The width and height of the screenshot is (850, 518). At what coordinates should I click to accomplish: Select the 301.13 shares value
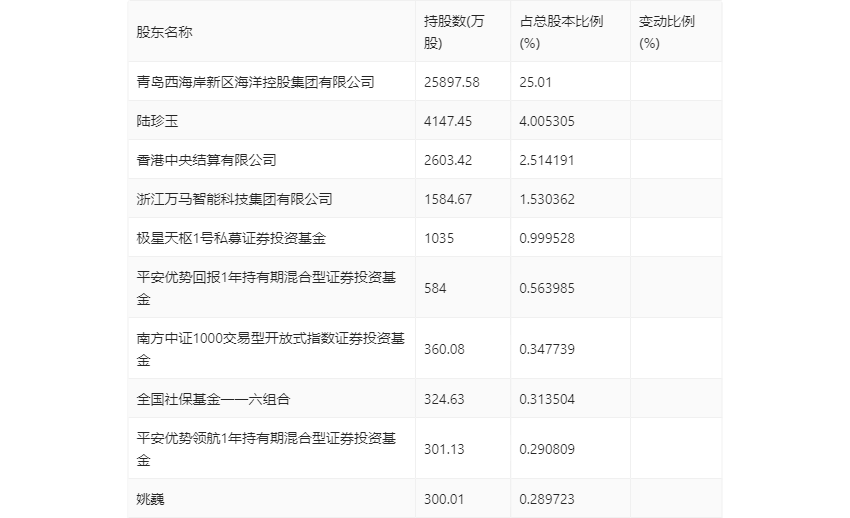click(x=444, y=449)
